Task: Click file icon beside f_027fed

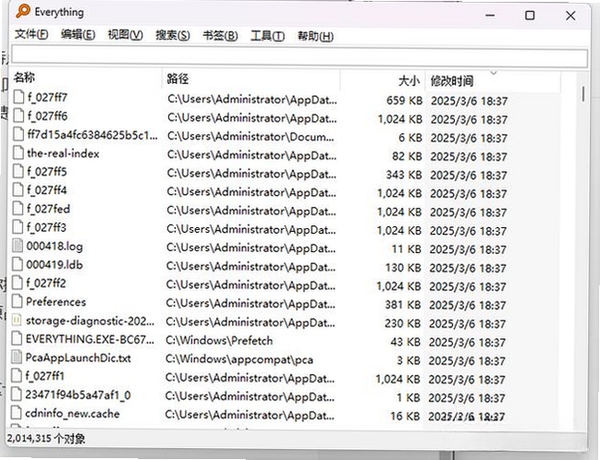Action: pyautogui.click(x=18, y=209)
